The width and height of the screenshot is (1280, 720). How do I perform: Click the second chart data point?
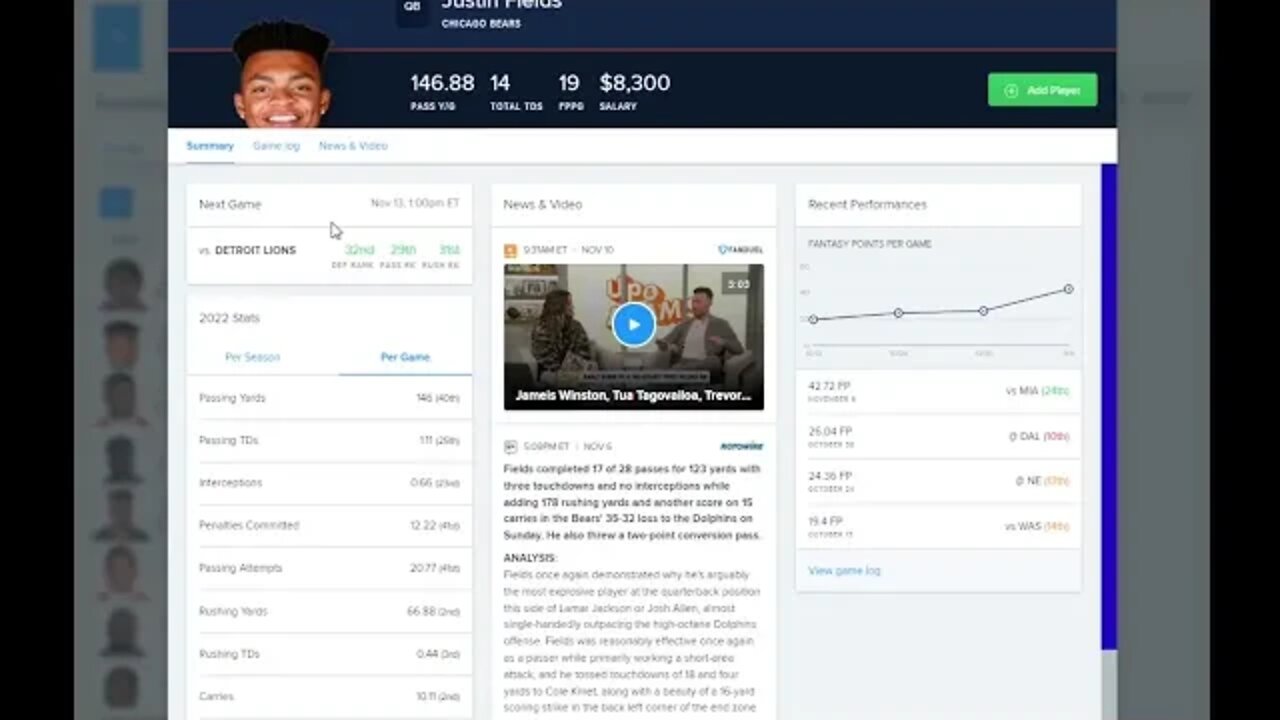[x=898, y=313]
